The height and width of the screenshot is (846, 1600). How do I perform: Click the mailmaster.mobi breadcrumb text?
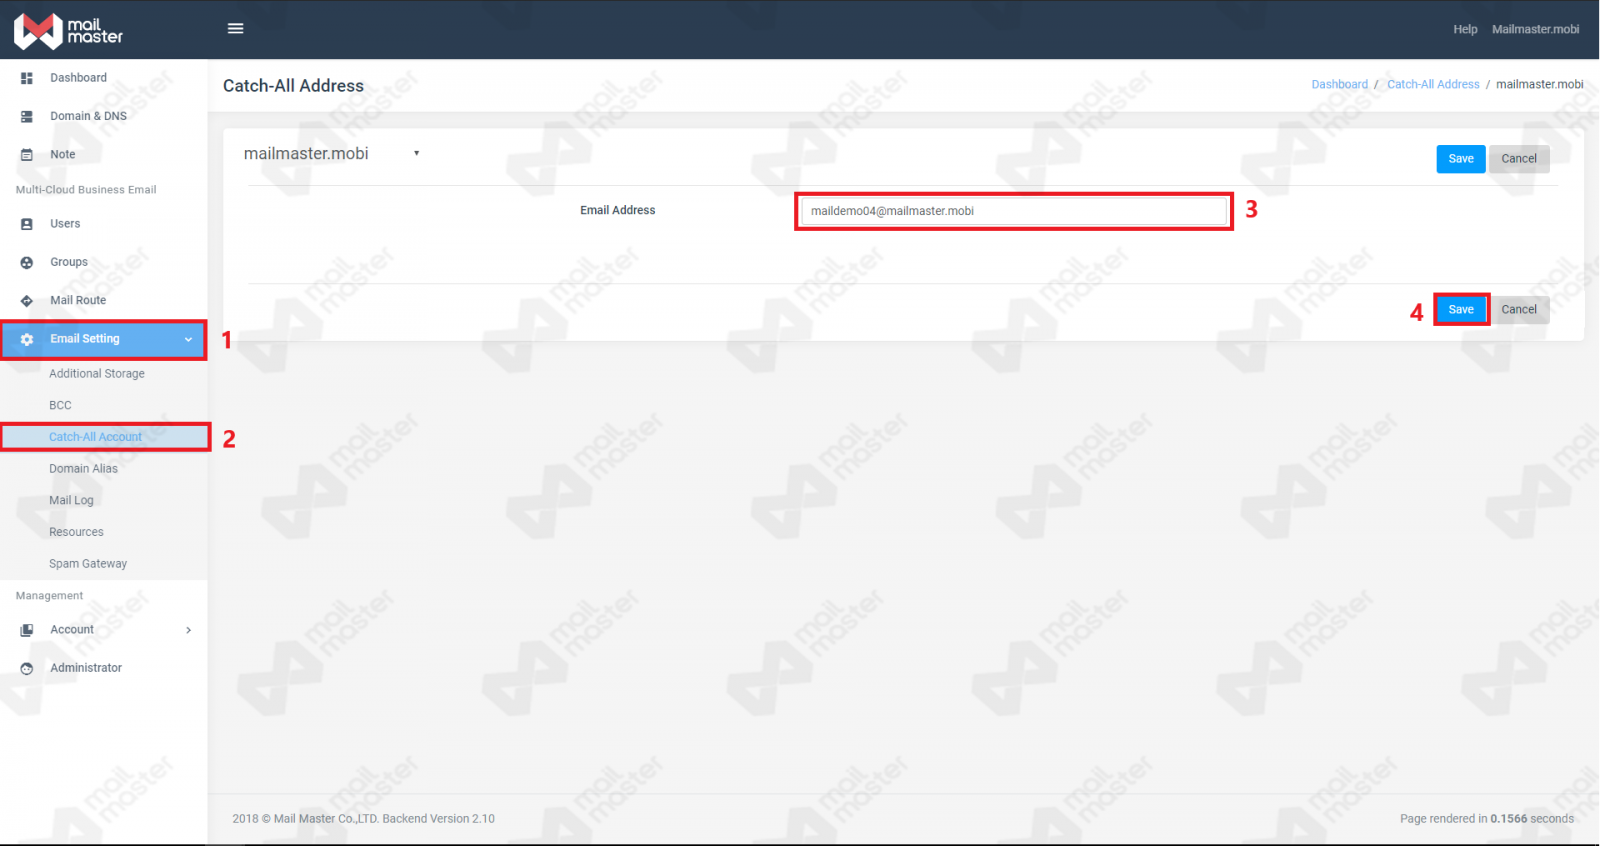(x=1540, y=85)
